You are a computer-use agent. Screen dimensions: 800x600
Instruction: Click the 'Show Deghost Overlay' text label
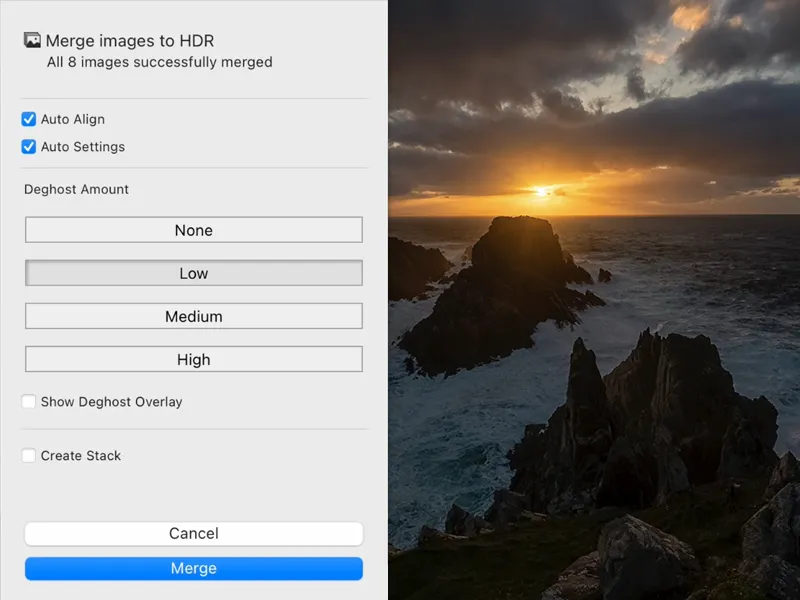pos(111,402)
